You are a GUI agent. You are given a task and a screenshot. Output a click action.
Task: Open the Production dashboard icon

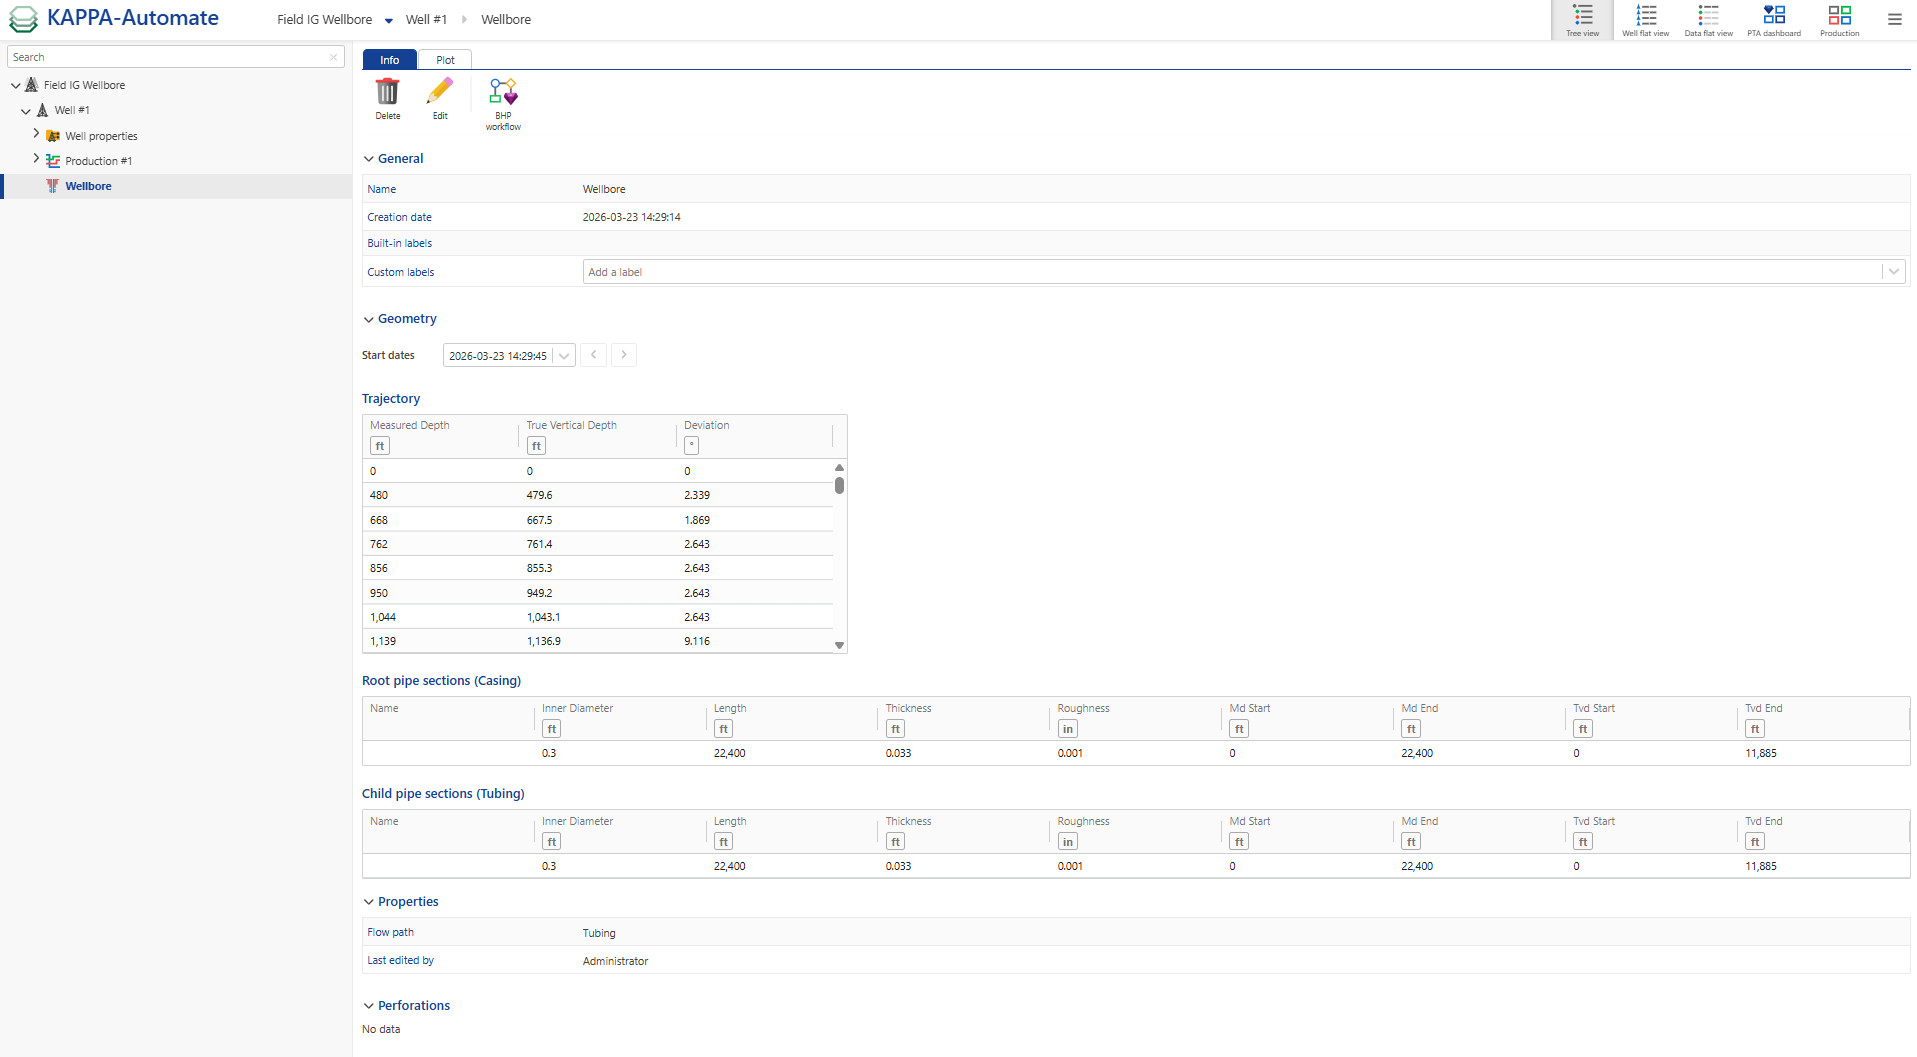click(1839, 19)
